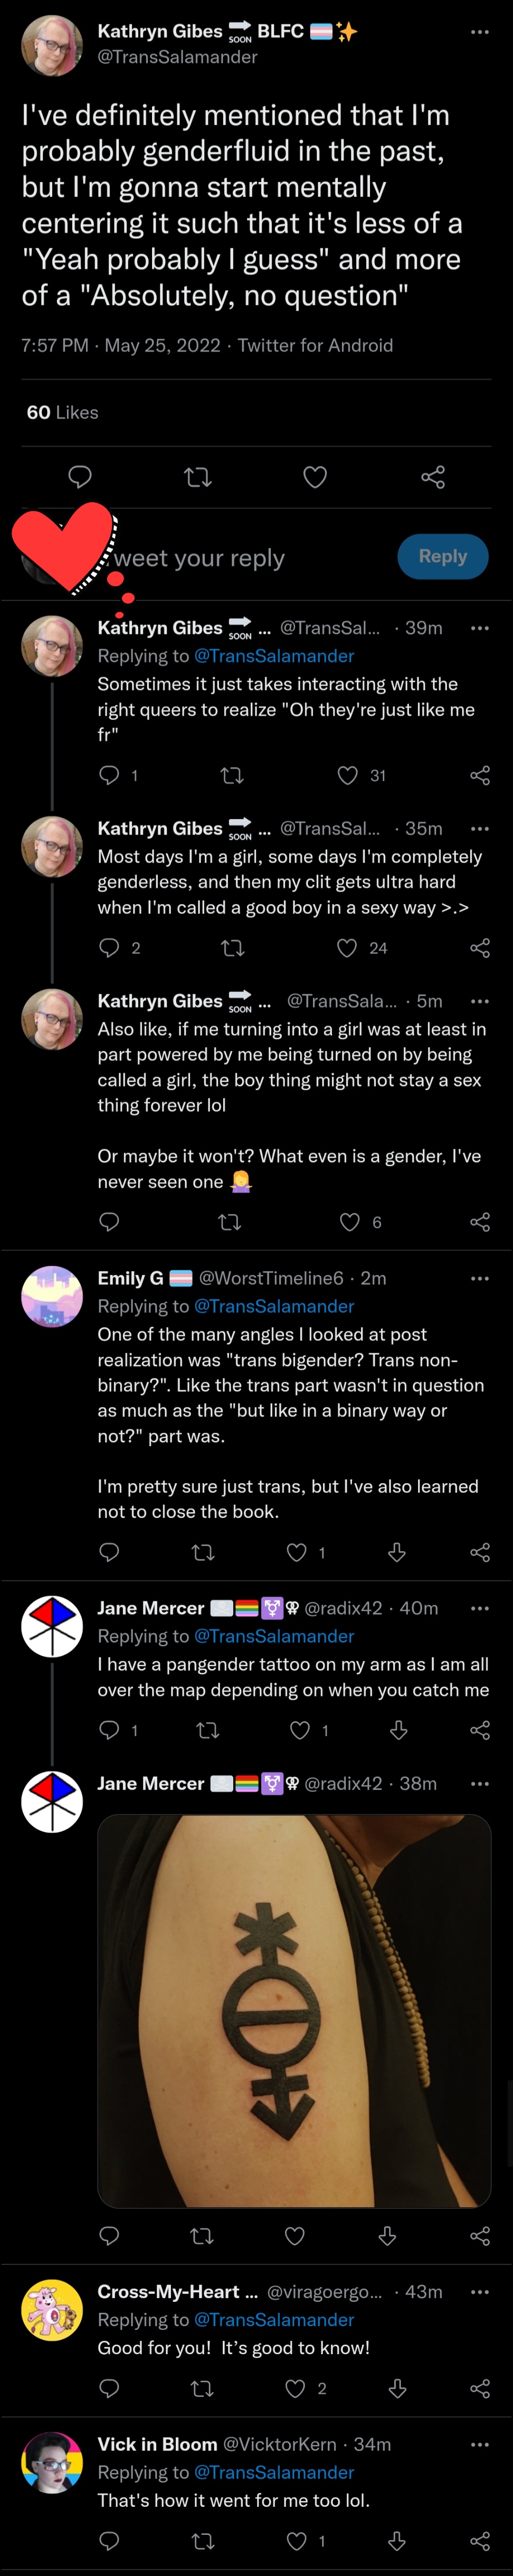This screenshot has width=513, height=2576.
Task: View the 60 Likes list
Action: [62, 412]
